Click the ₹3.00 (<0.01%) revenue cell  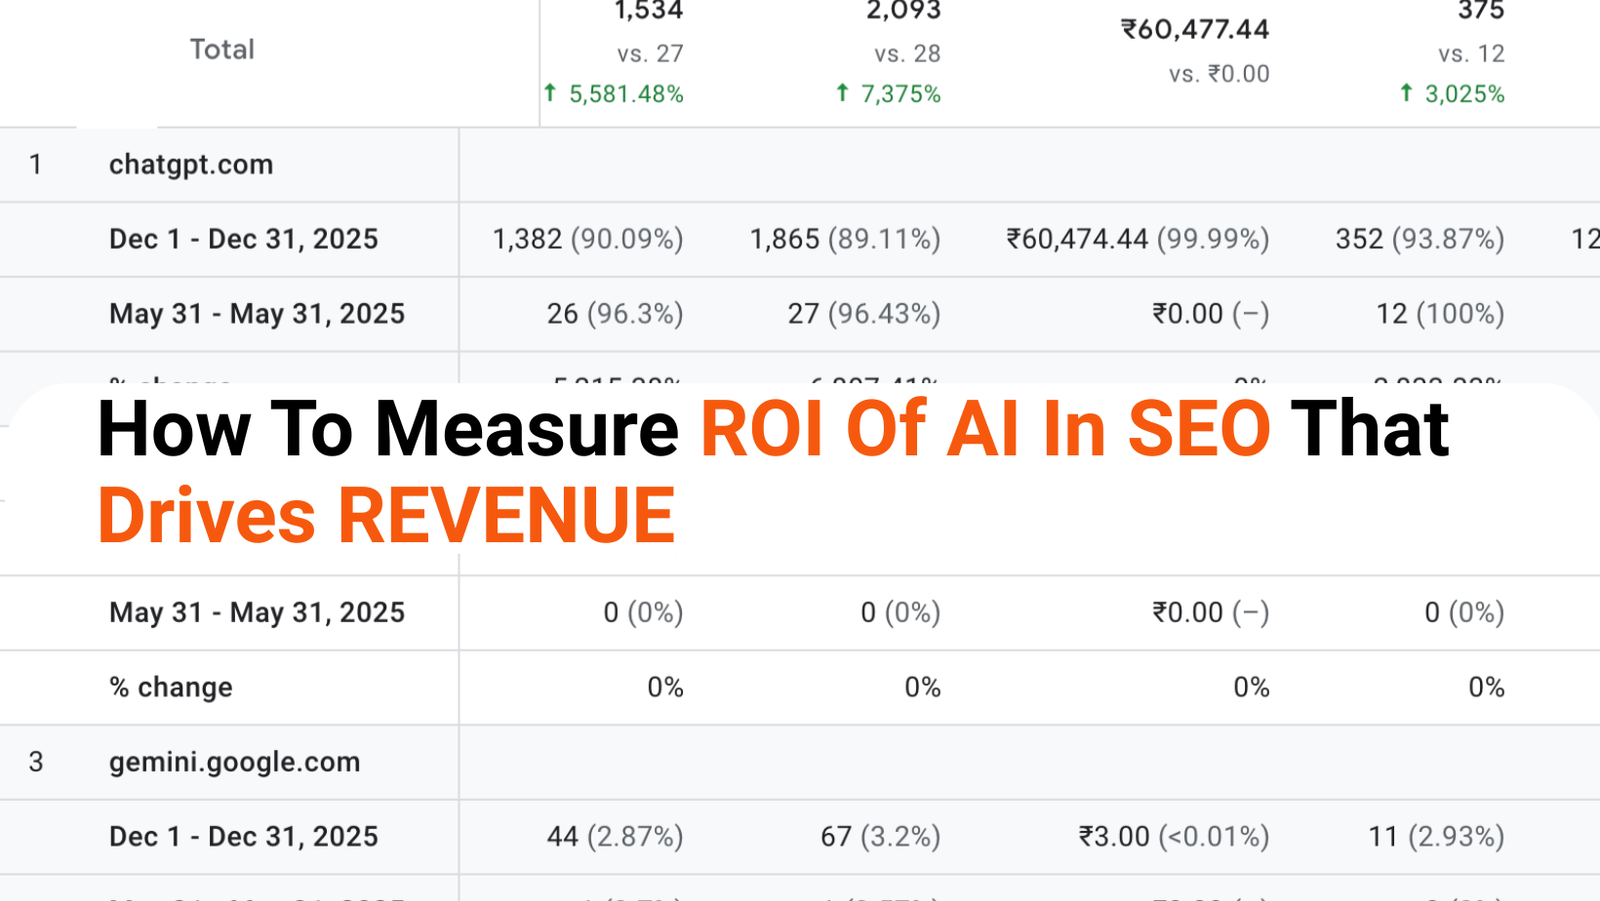click(1174, 837)
